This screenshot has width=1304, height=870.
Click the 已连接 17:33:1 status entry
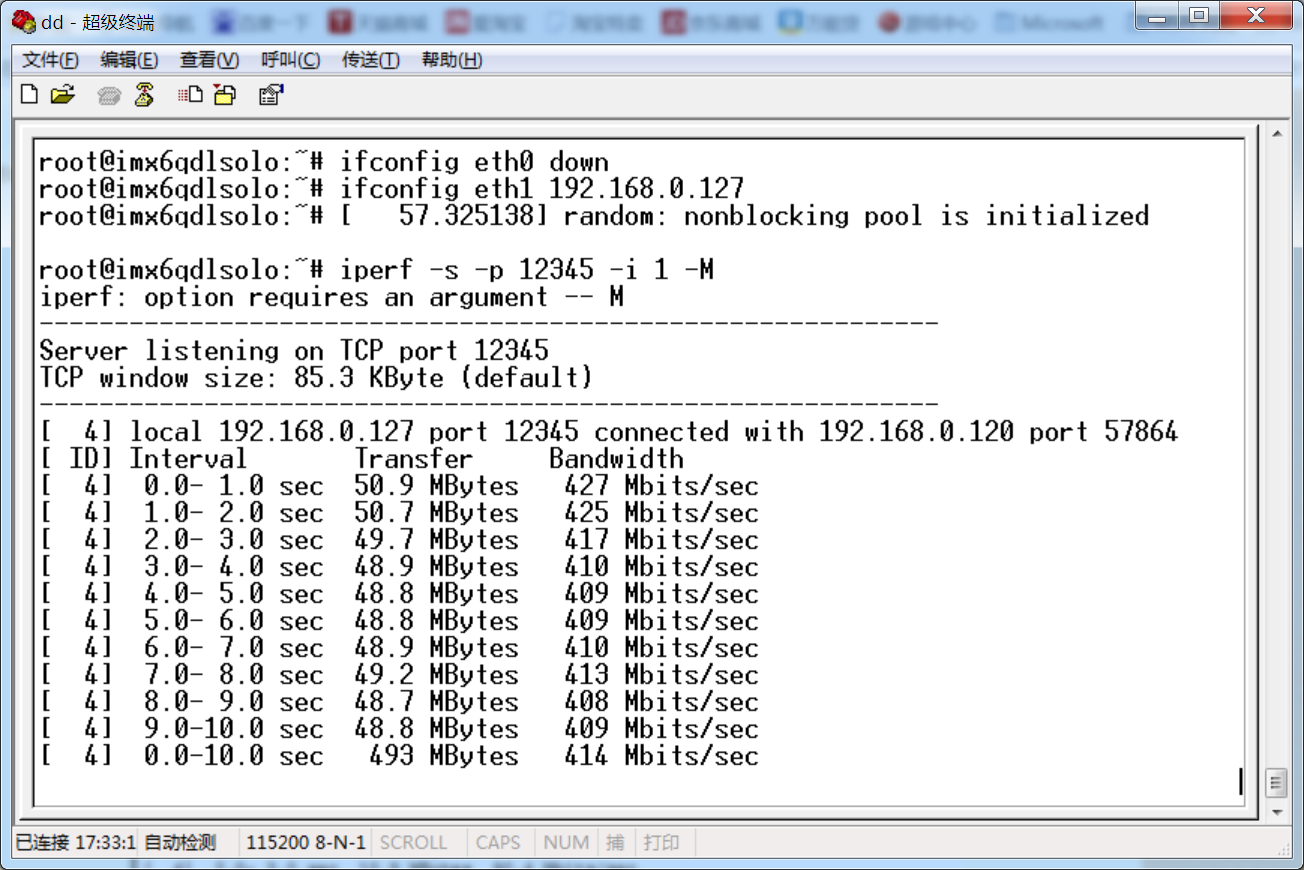(75, 843)
